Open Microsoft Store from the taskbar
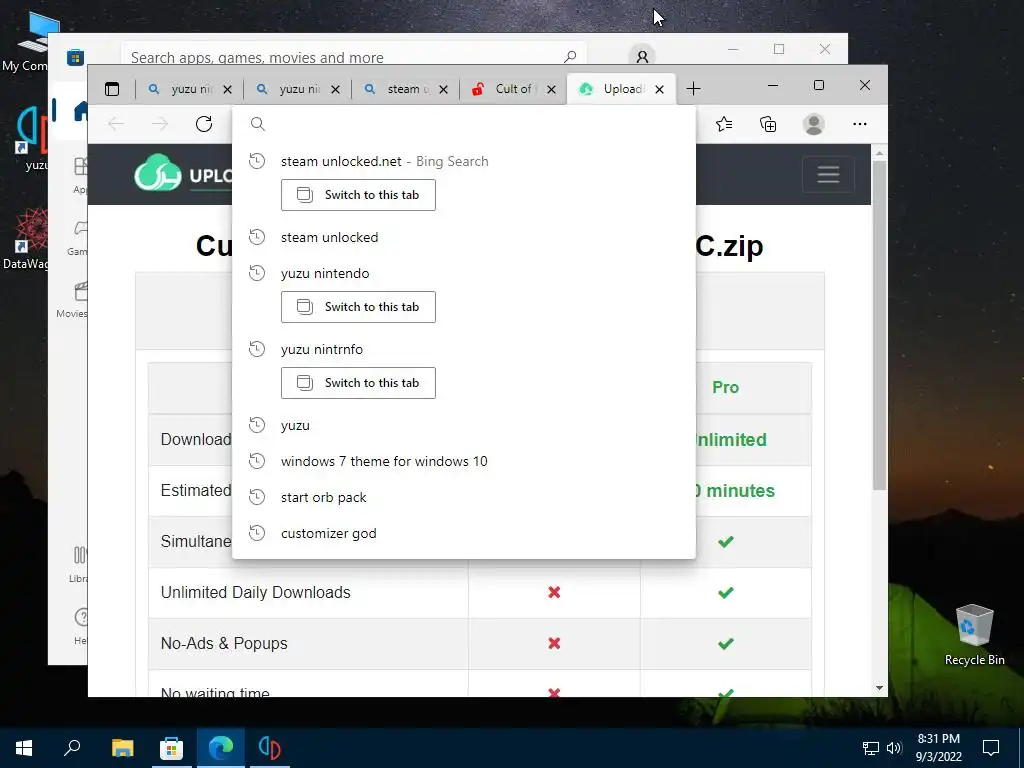1024x768 pixels. tap(171, 748)
